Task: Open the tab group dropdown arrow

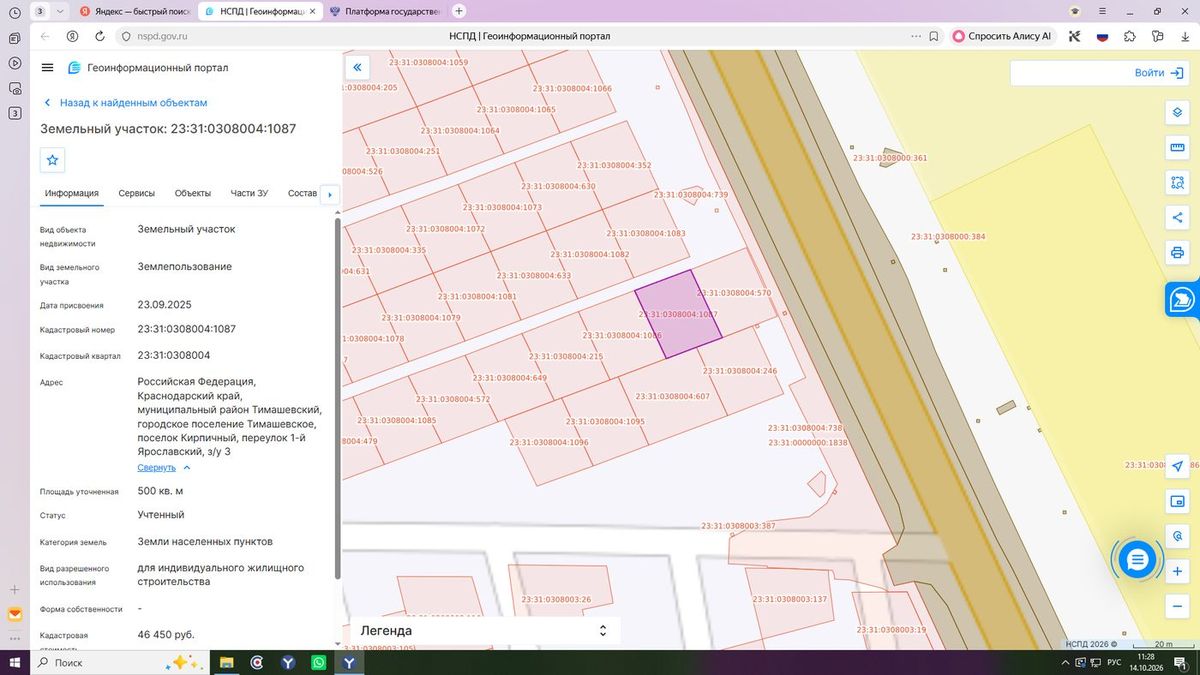Action: click(x=62, y=11)
